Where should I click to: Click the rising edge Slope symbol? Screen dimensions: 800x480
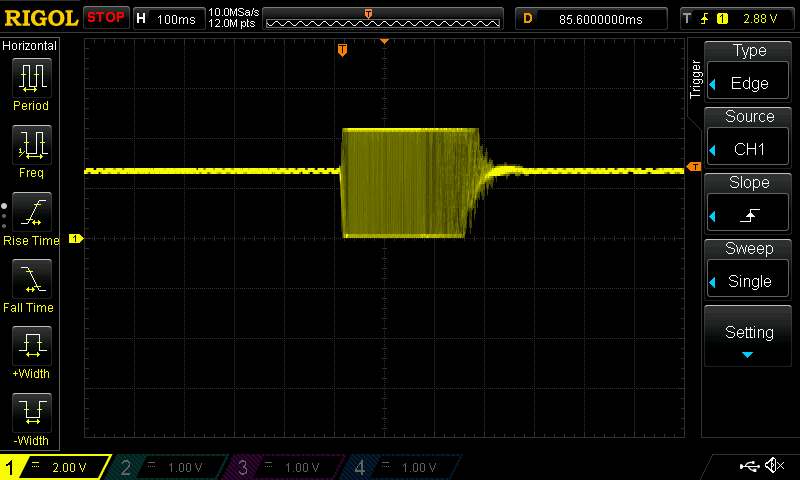coord(749,216)
